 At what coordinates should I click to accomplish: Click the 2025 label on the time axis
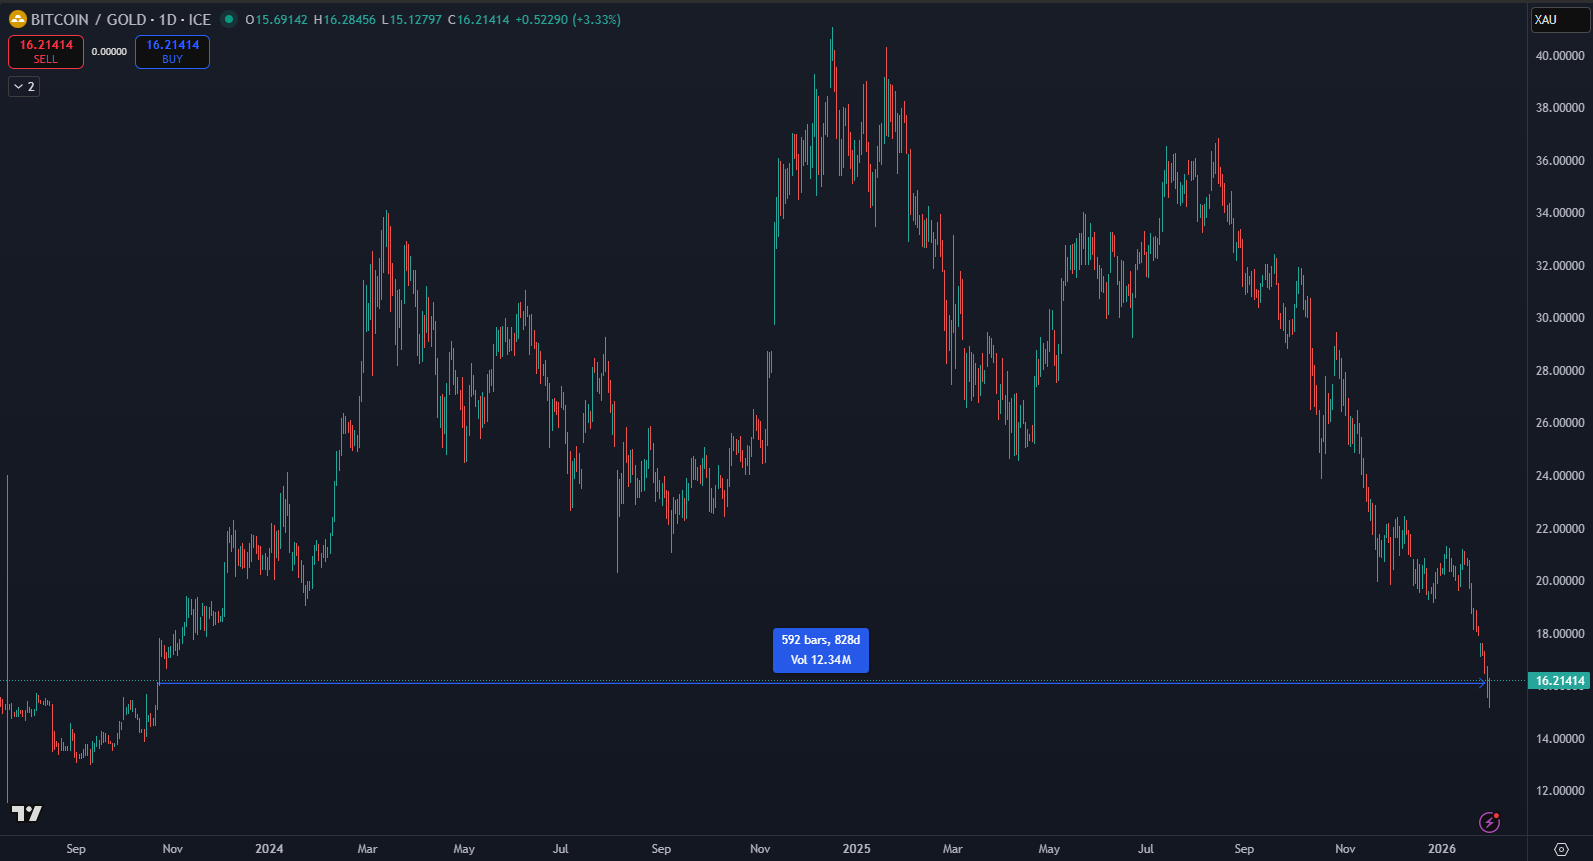pos(856,849)
